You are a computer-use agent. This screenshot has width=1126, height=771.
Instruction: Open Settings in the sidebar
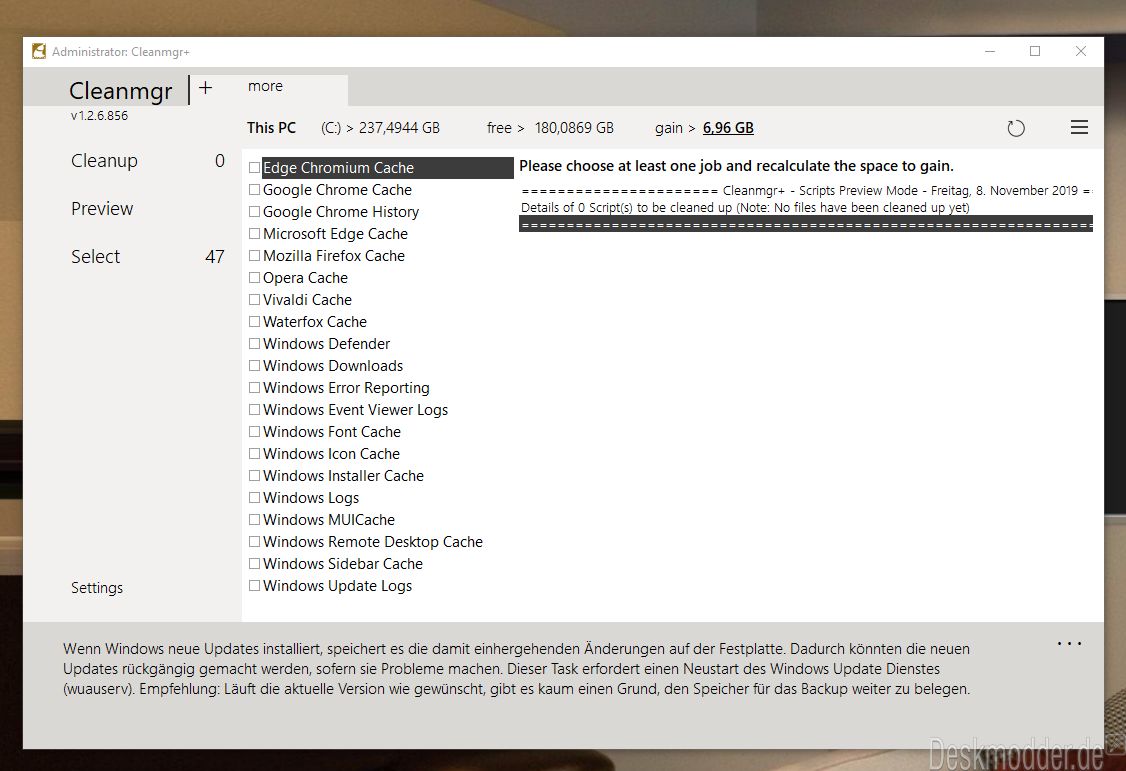97,588
